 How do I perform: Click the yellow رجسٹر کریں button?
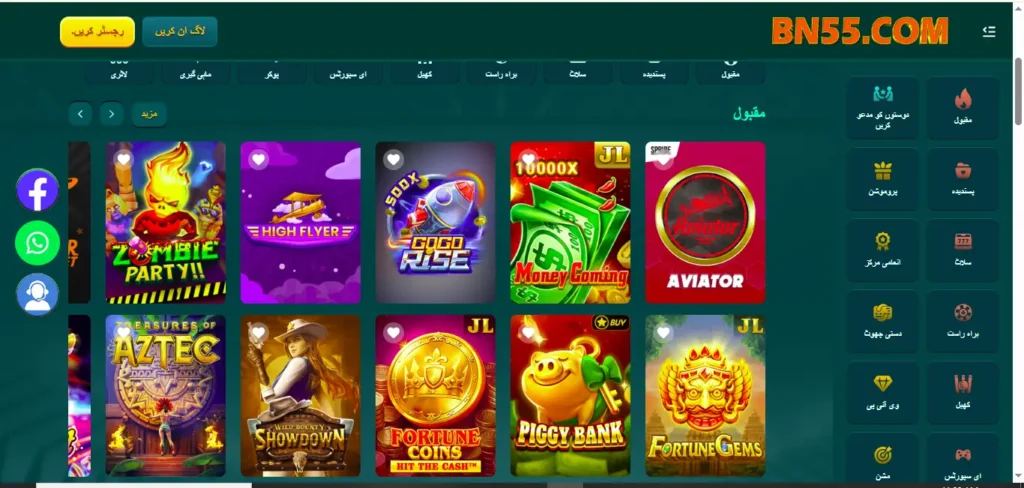click(x=97, y=31)
